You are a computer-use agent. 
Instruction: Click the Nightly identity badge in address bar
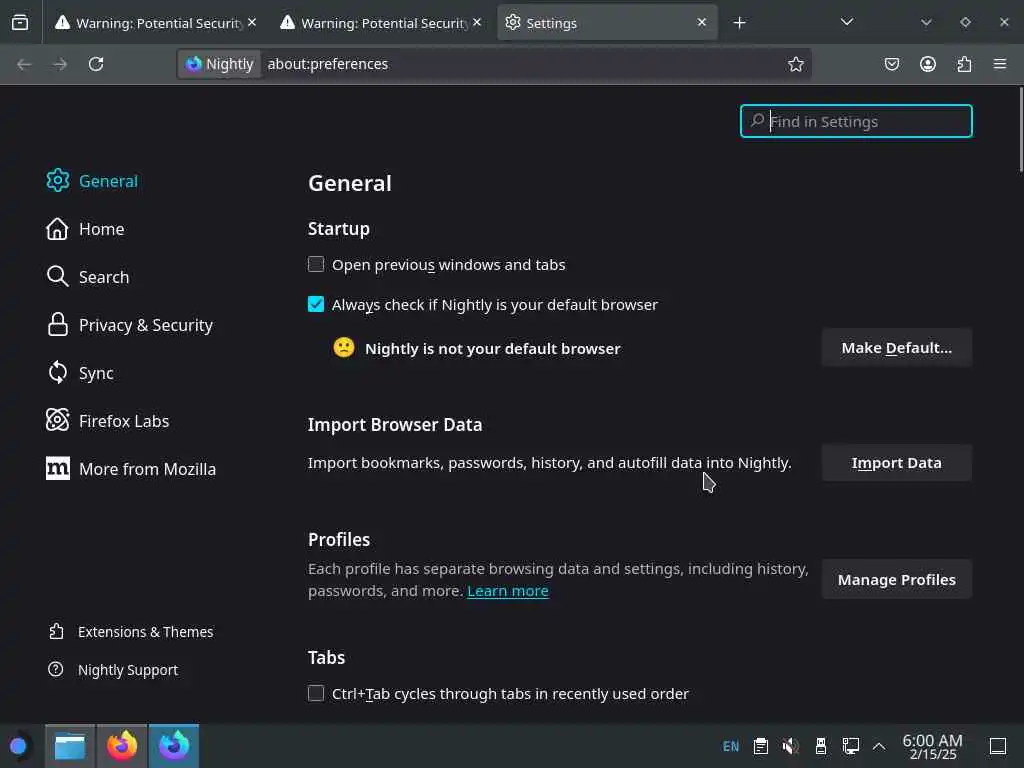coord(220,64)
